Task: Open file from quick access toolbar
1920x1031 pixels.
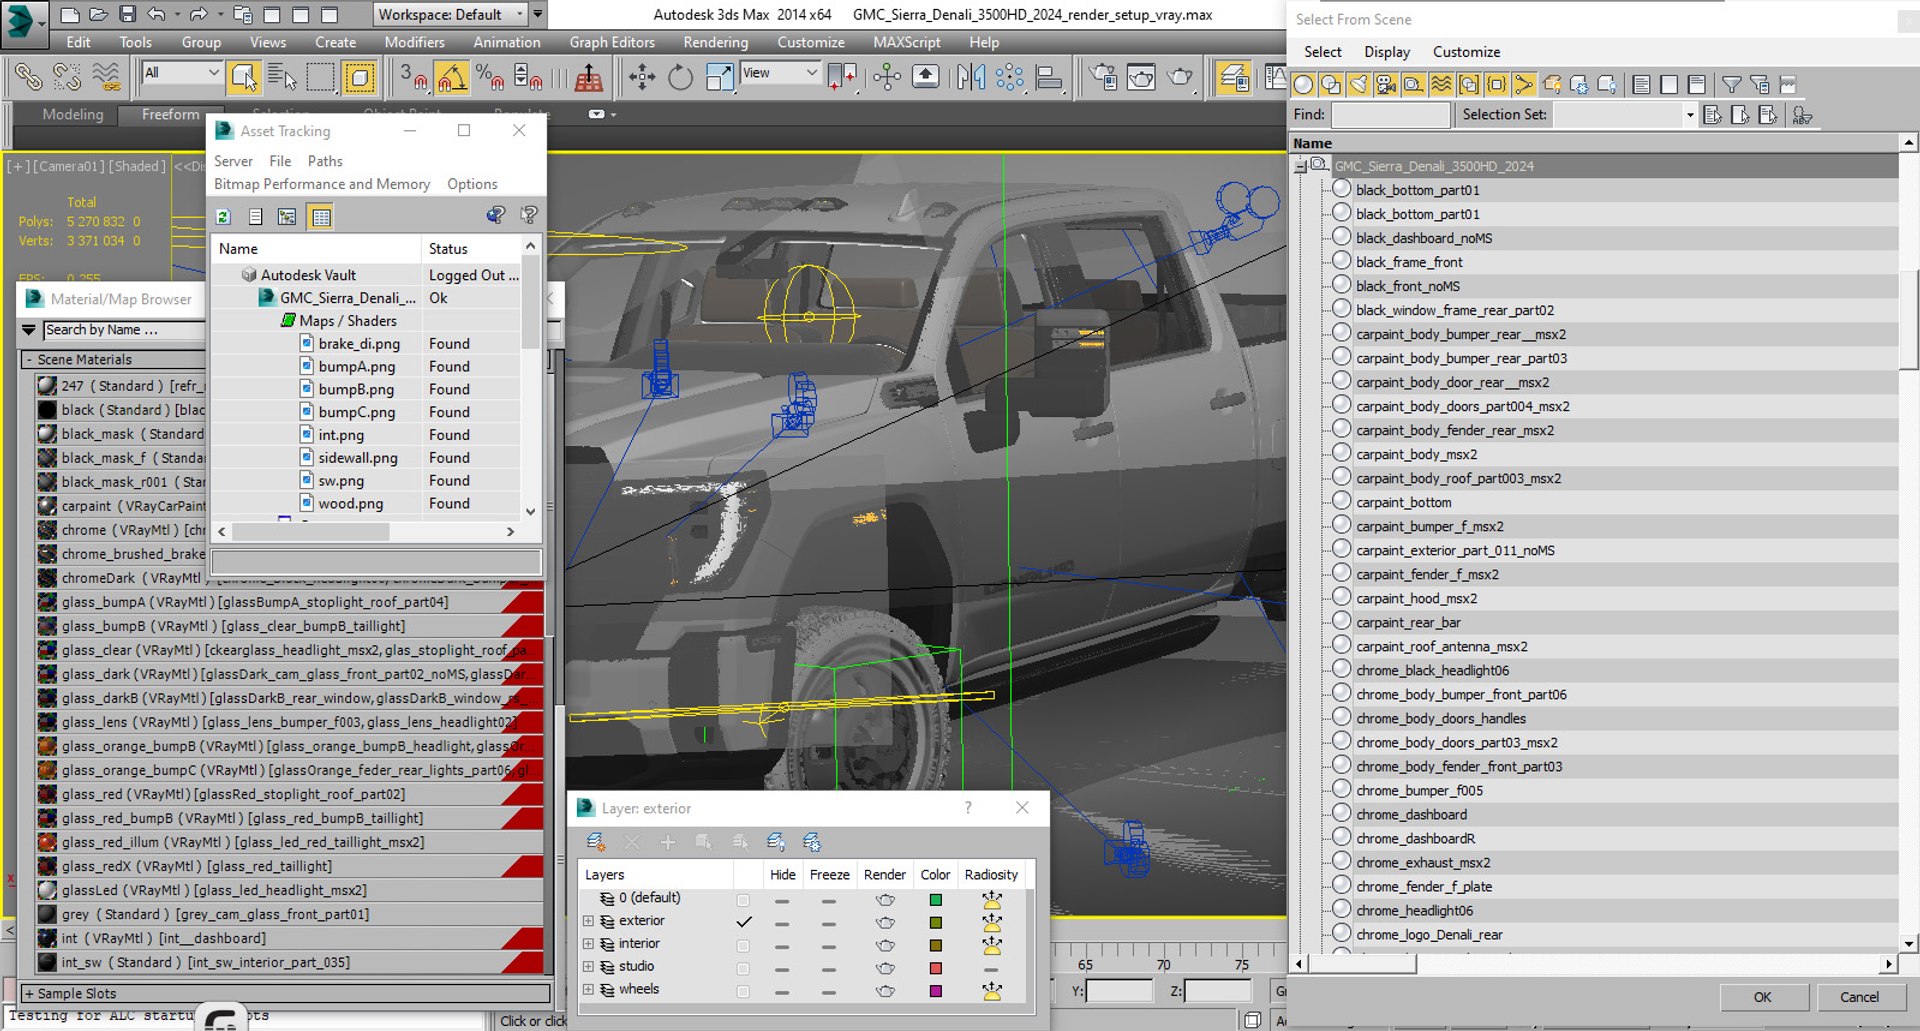Action: 98,14
